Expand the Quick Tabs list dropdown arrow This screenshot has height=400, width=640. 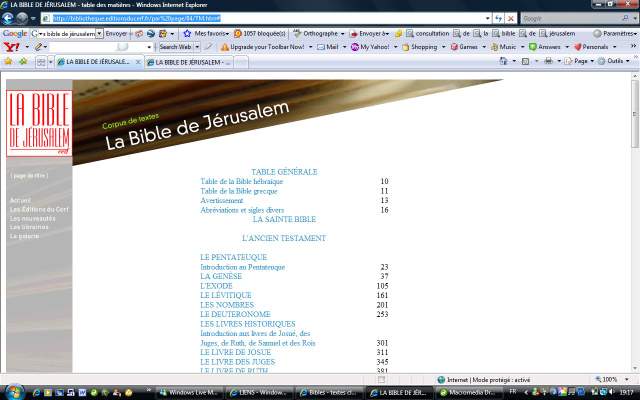51,62
